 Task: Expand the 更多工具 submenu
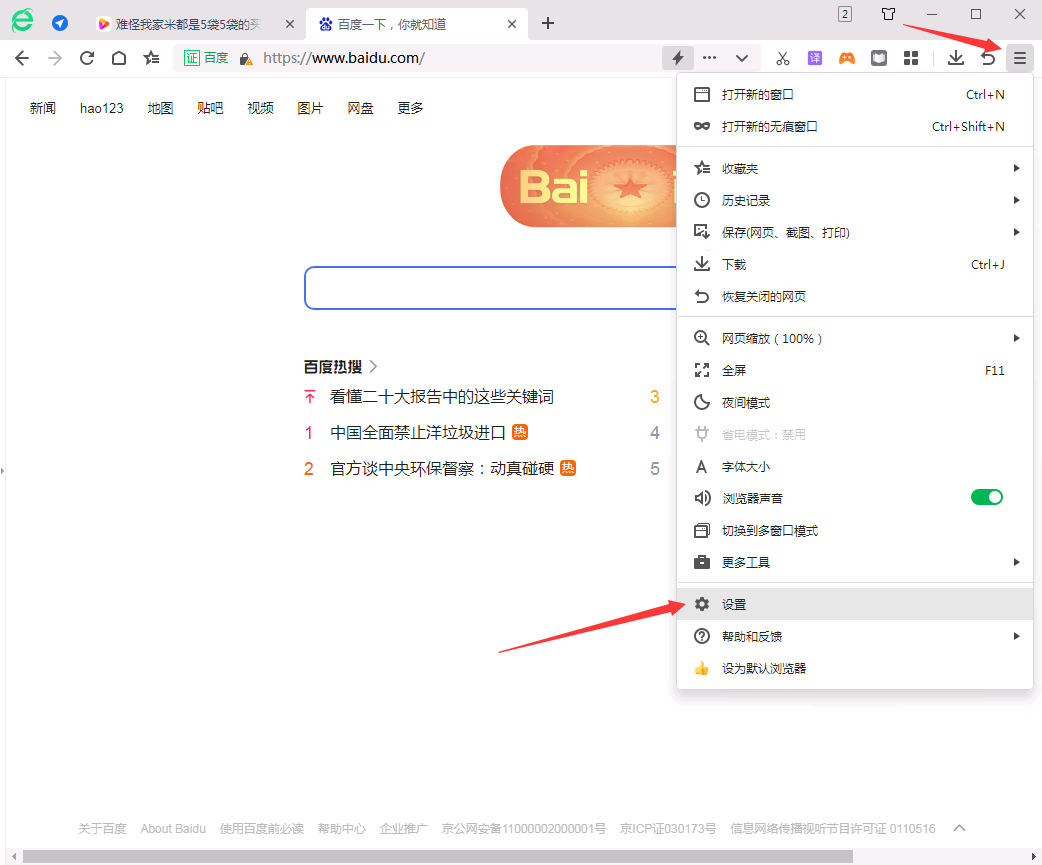pyautogui.click(x=855, y=563)
